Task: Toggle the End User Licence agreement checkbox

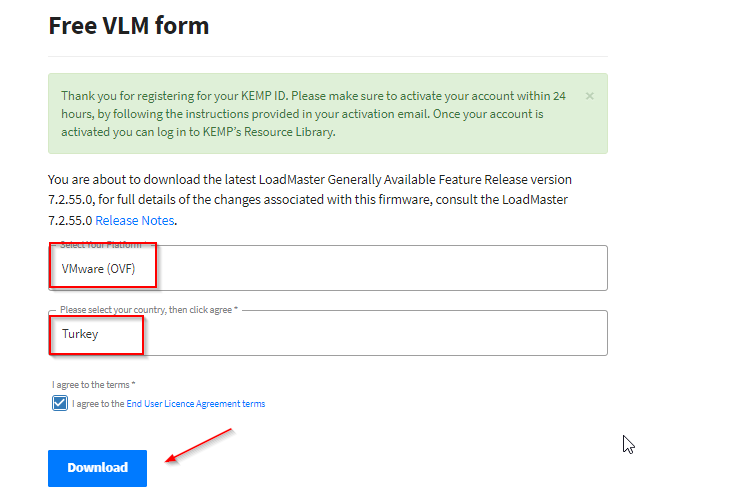Action: 60,403
